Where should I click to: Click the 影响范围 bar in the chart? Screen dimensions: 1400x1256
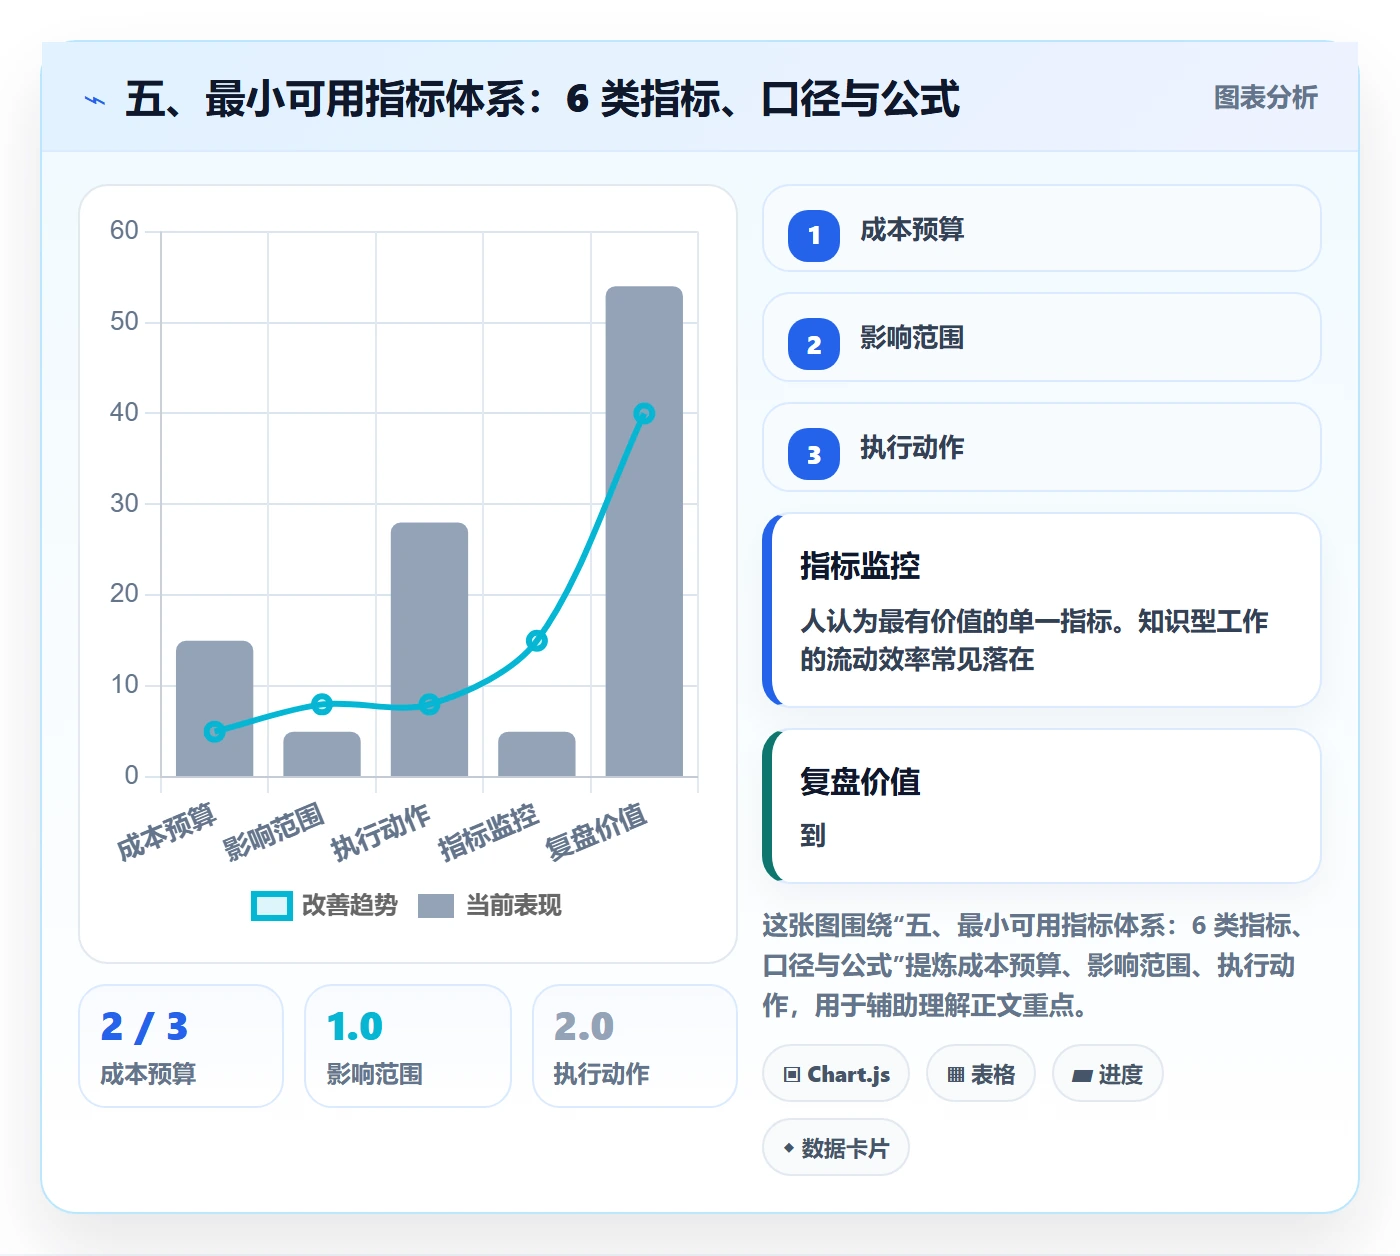[322, 754]
